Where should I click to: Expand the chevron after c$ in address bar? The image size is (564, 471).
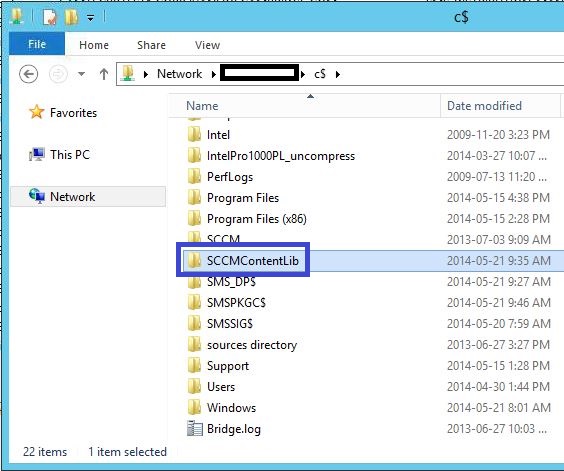point(337,74)
